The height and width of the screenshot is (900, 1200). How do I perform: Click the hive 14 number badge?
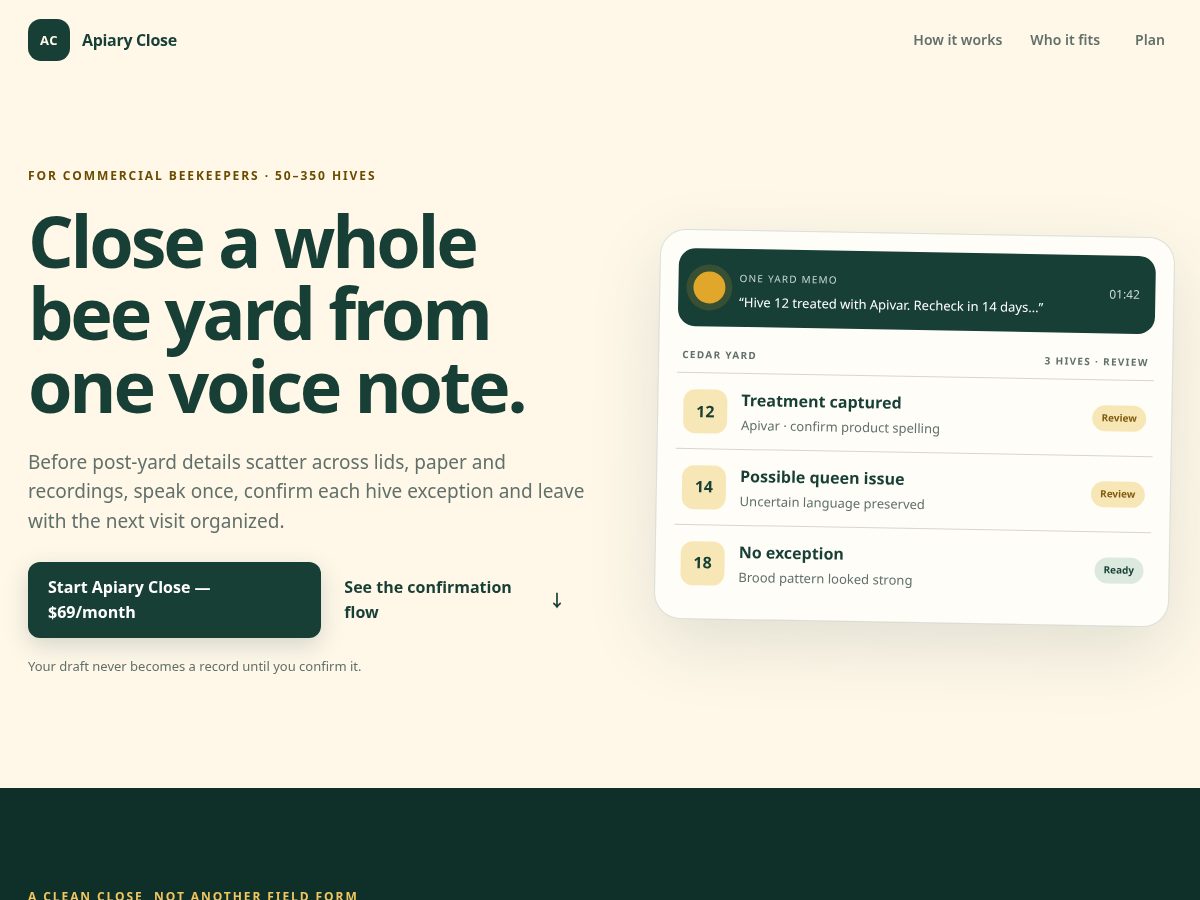pos(704,487)
